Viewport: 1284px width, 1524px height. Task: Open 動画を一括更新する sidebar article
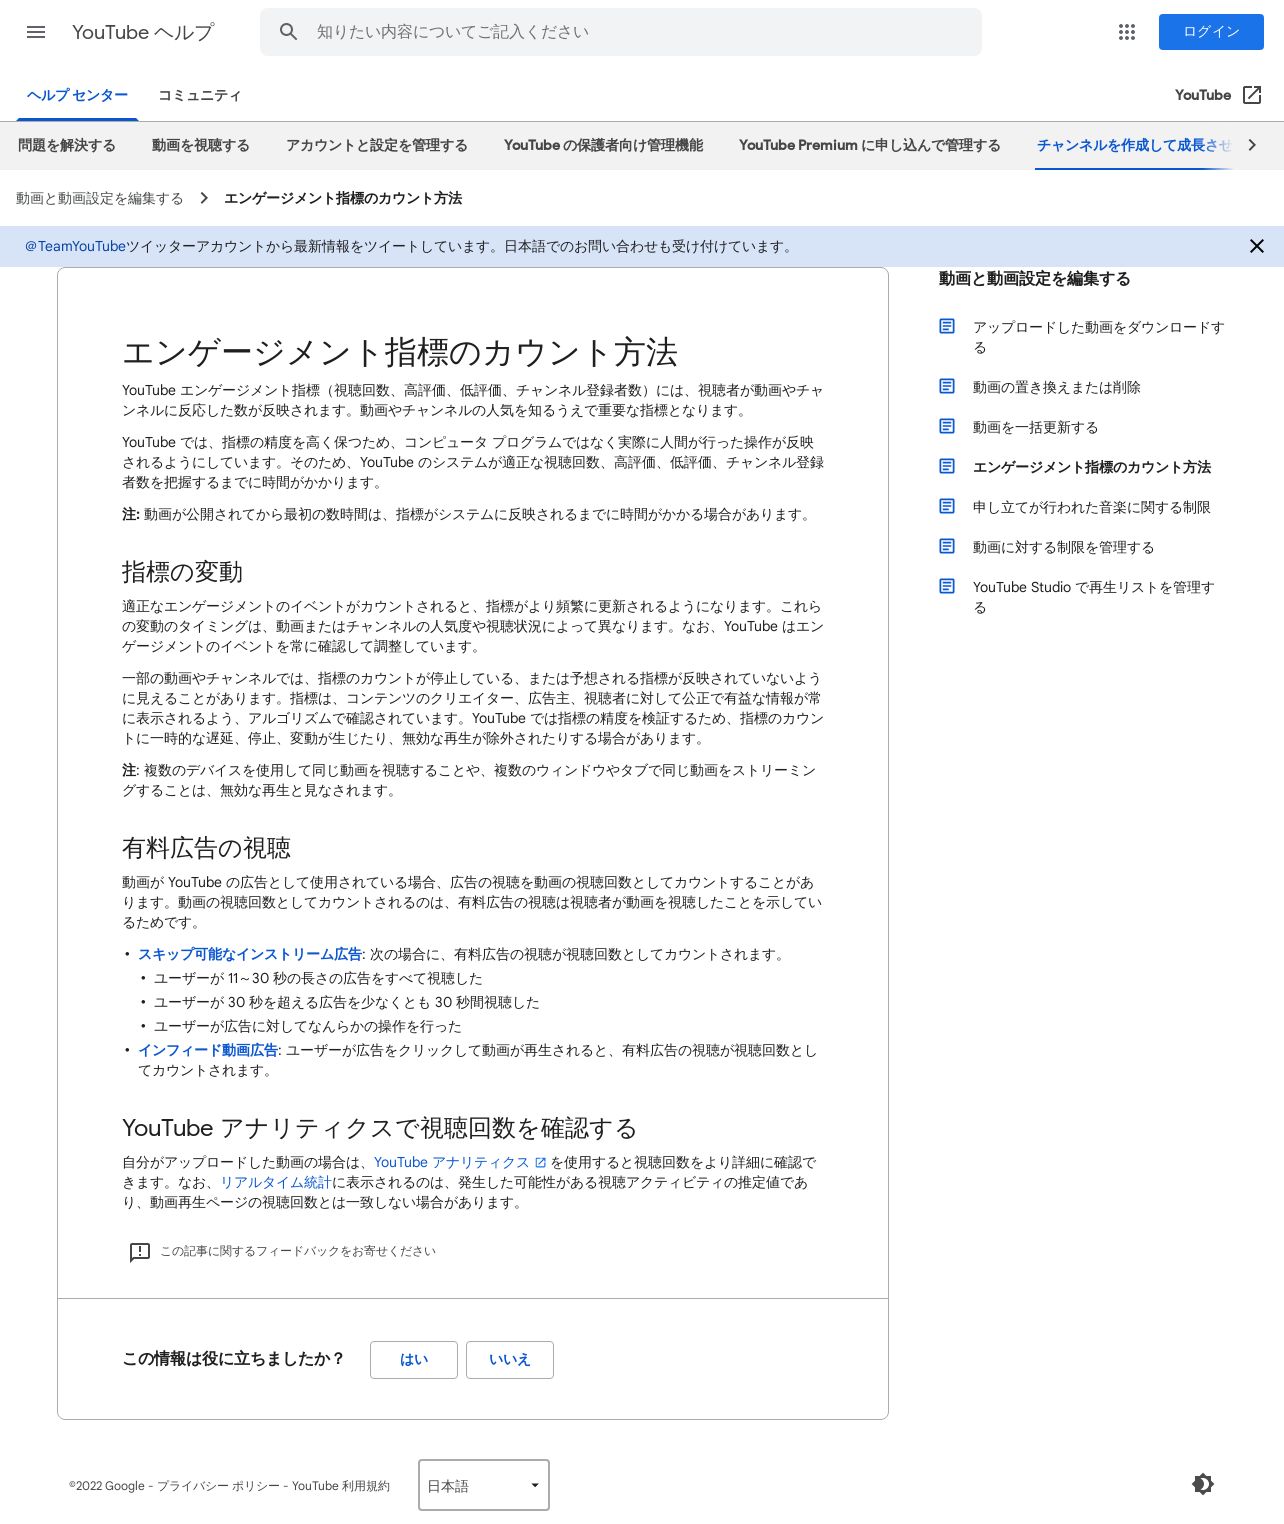click(x=1035, y=427)
